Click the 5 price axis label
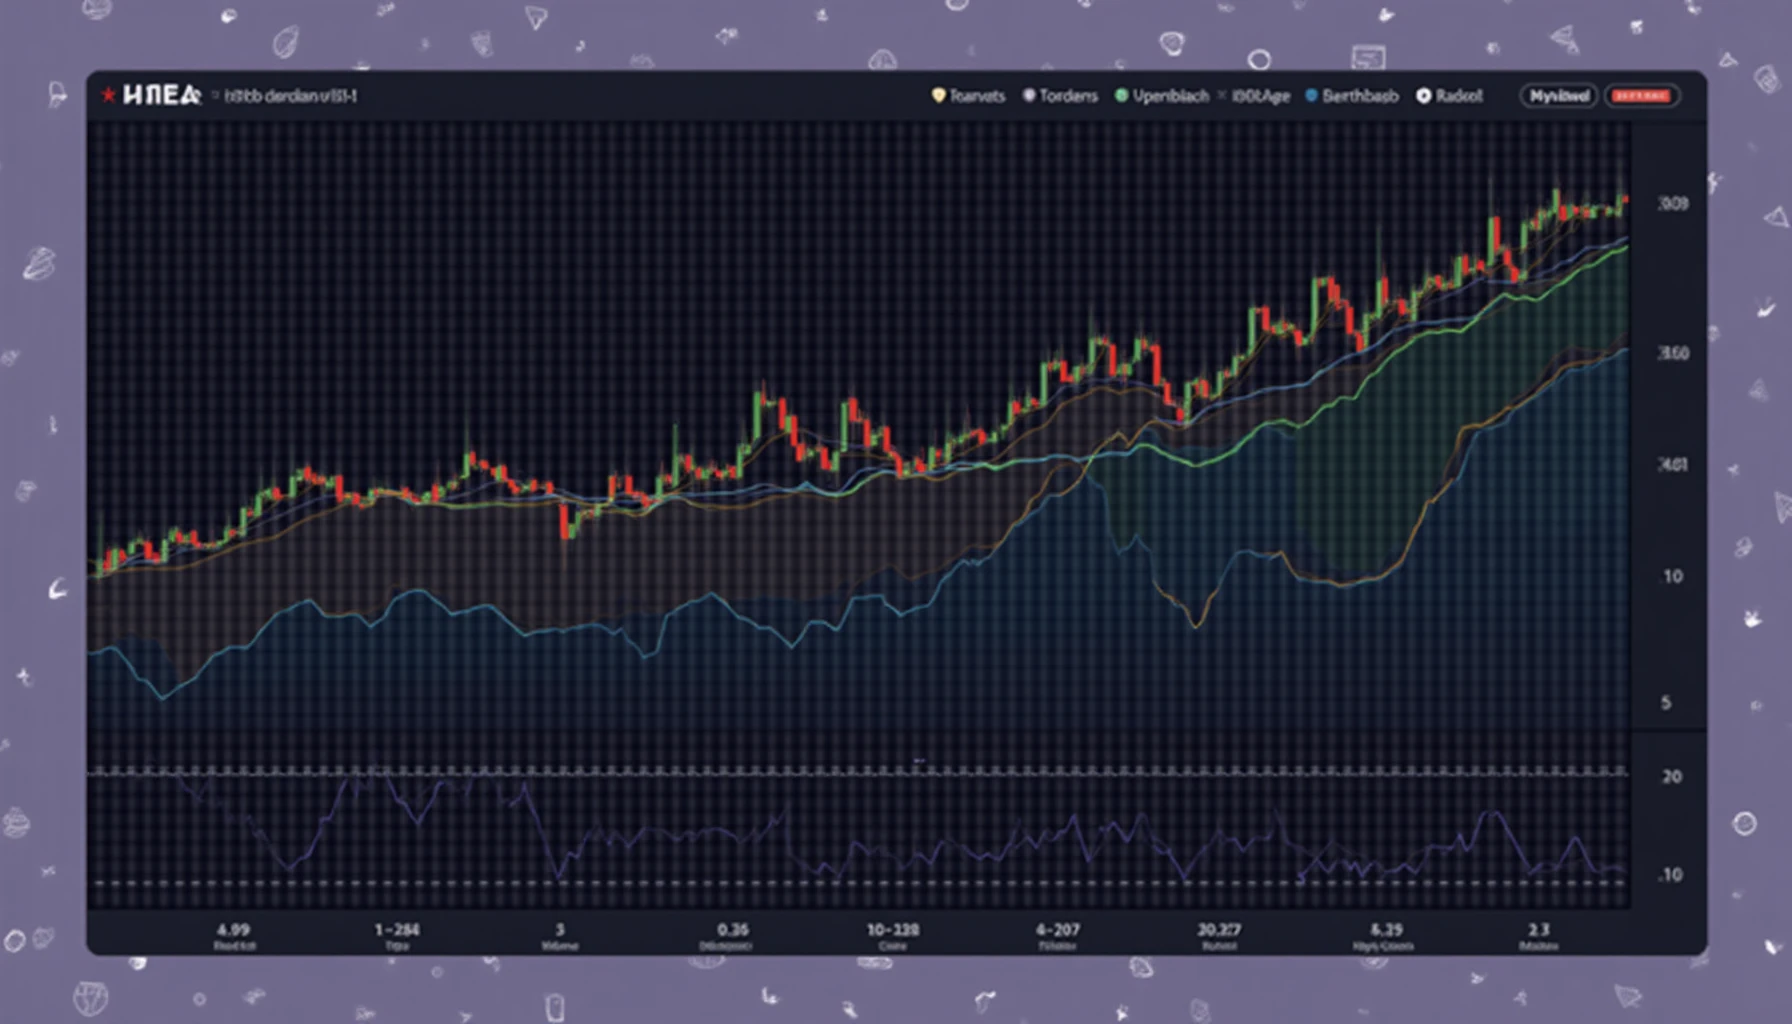 pyautogui.click(x=1666, y=702)
